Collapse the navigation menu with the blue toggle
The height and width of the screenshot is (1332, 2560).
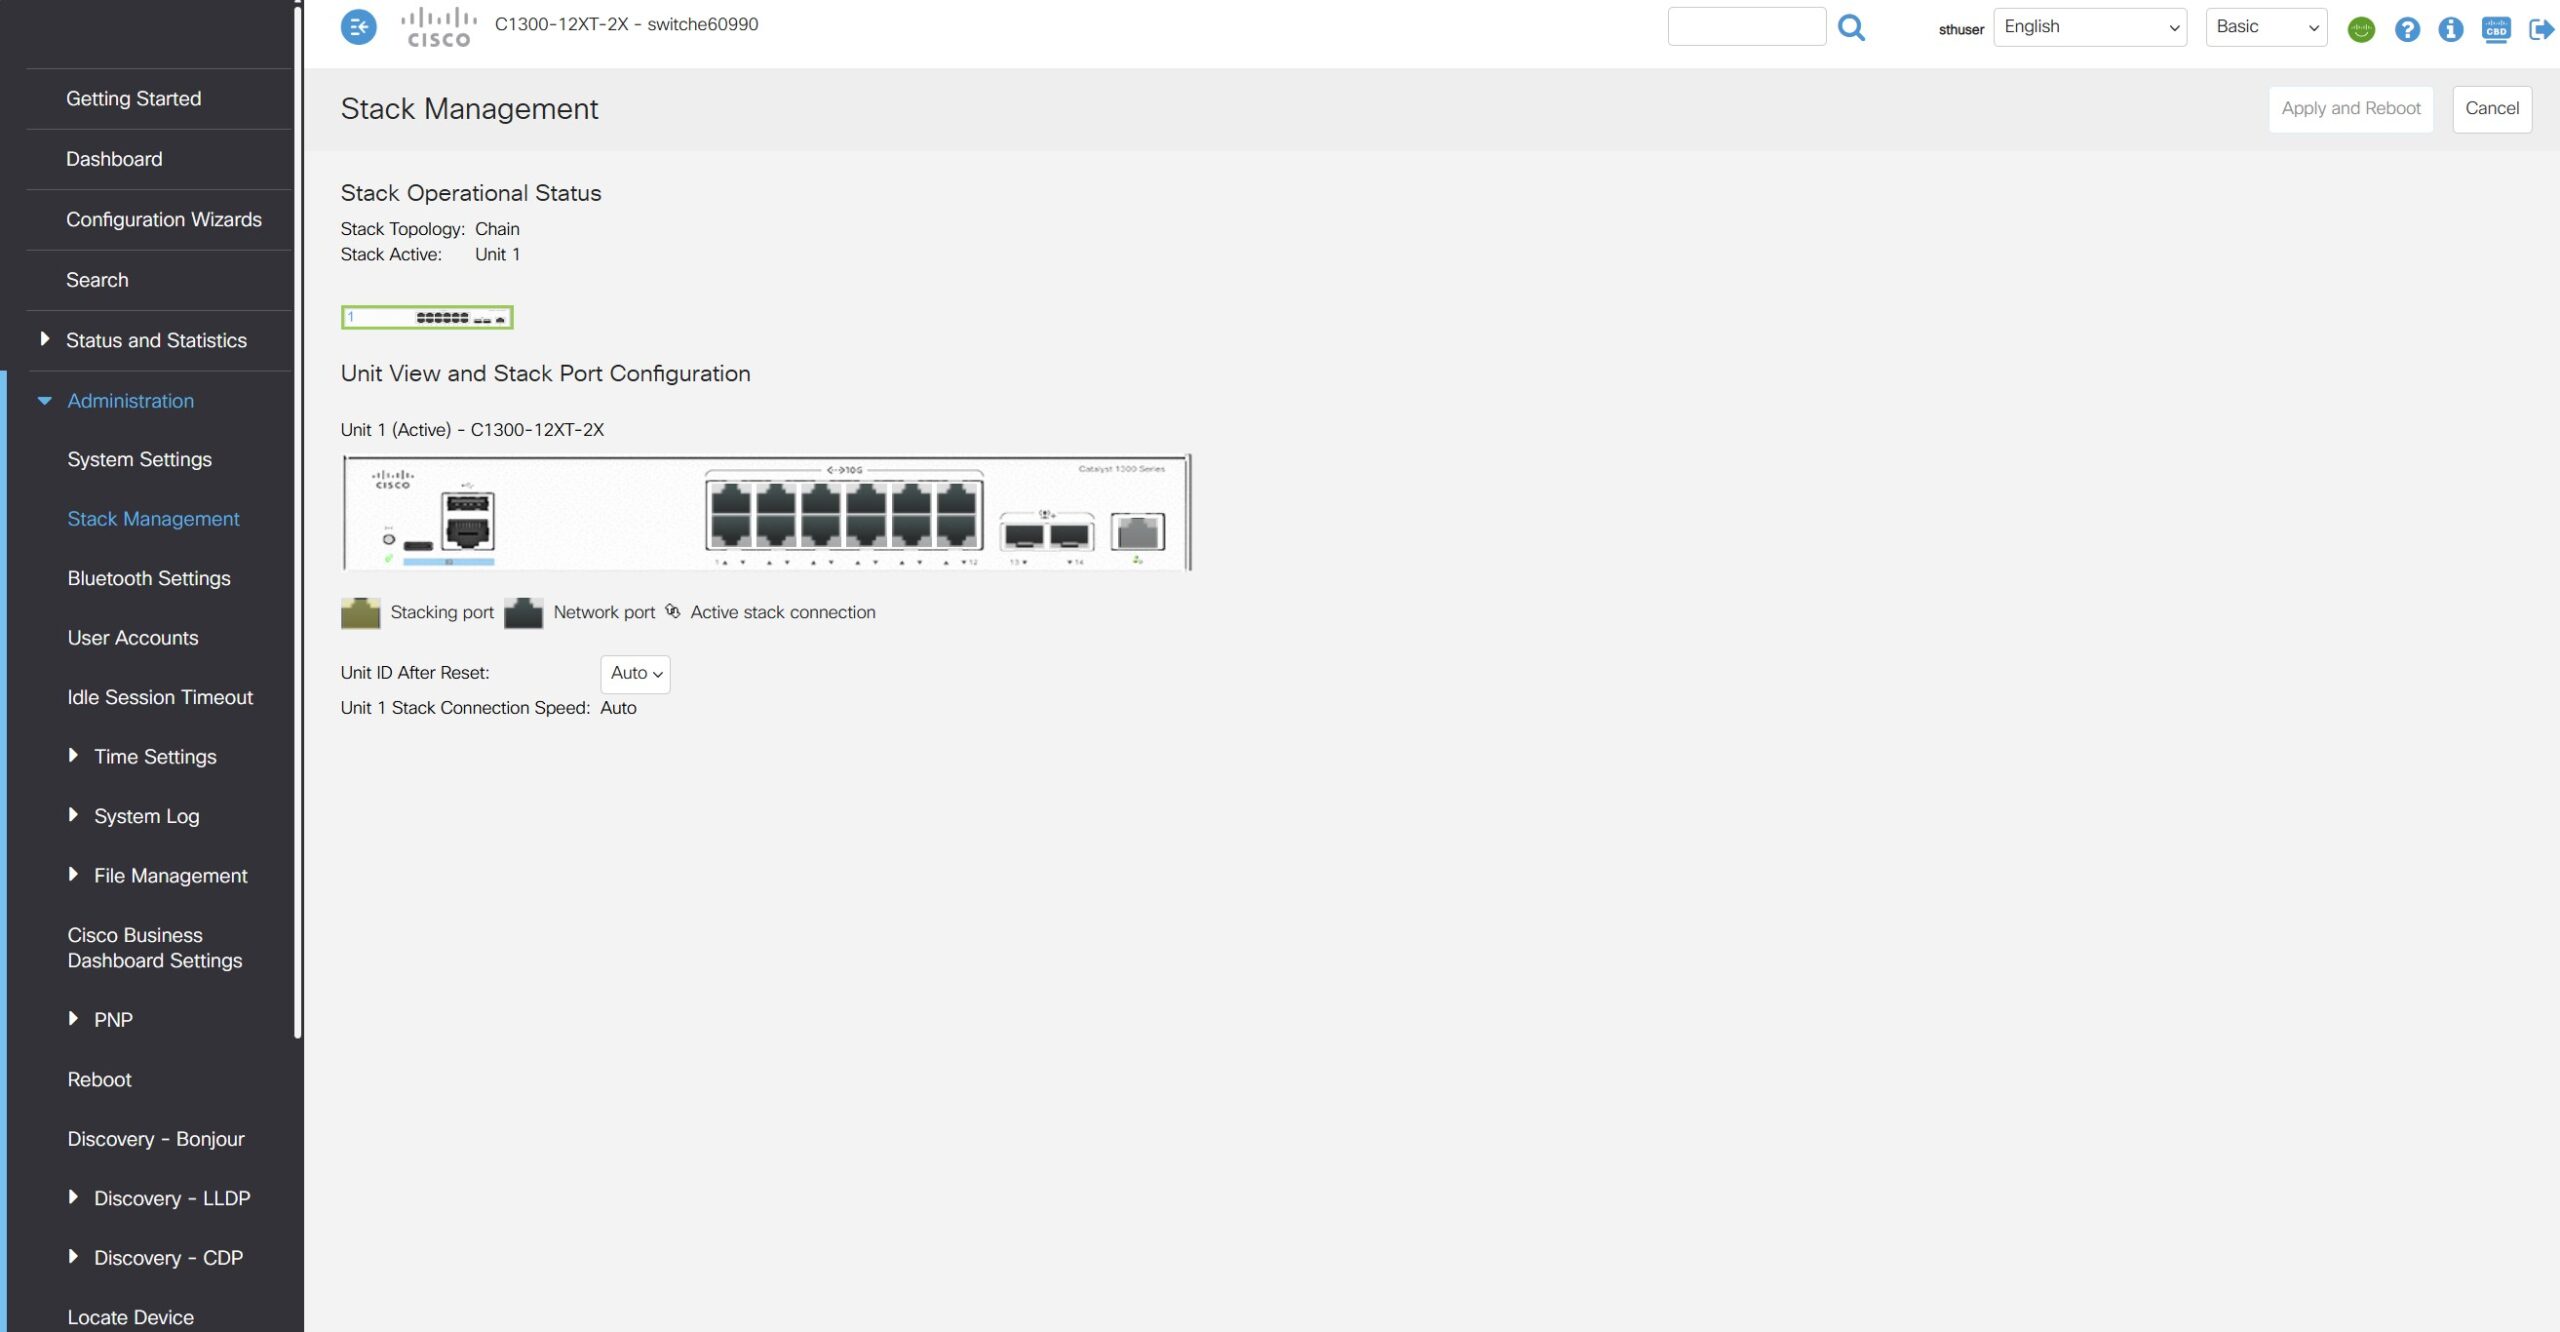pos(358,27)
